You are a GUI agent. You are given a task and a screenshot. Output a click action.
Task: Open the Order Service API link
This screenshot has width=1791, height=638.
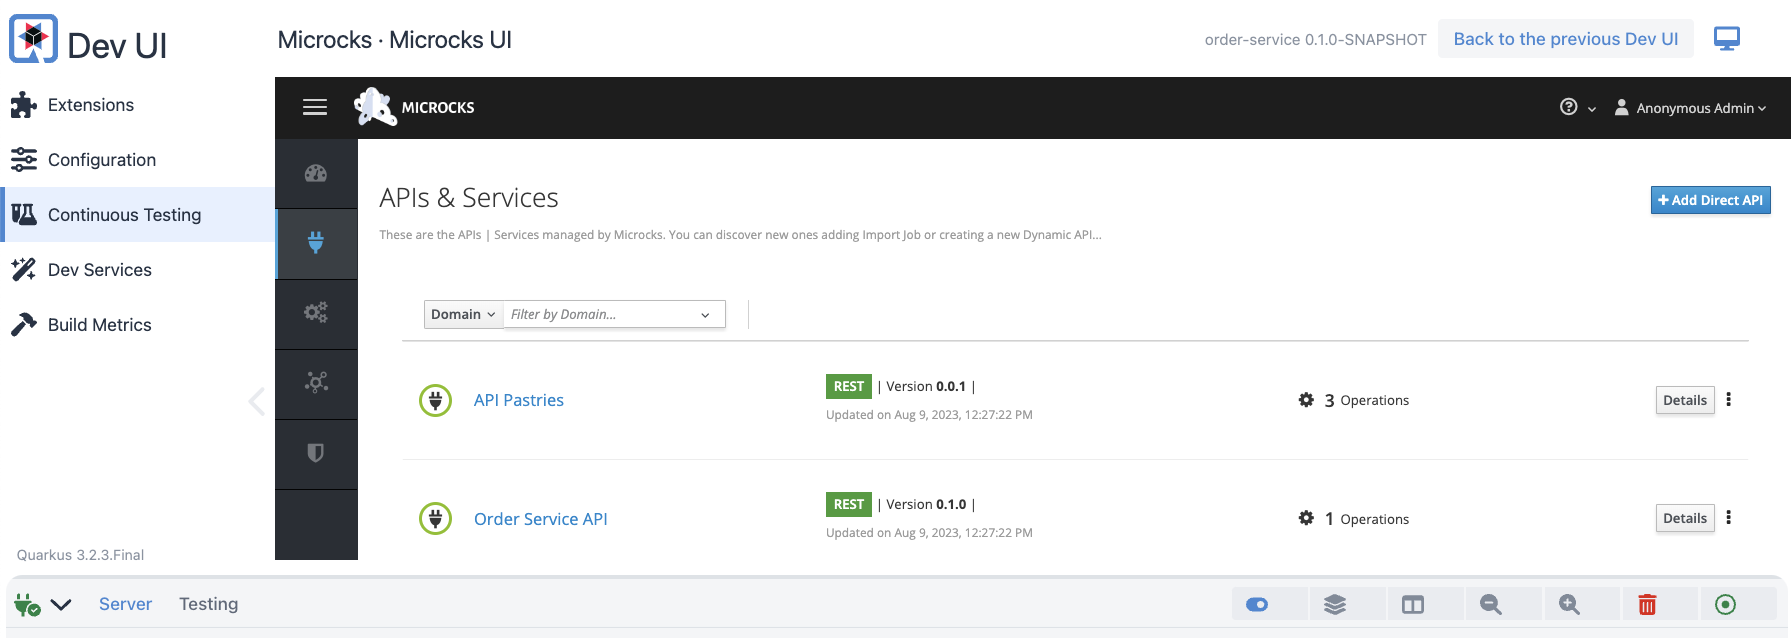click(x=541, y=519)
